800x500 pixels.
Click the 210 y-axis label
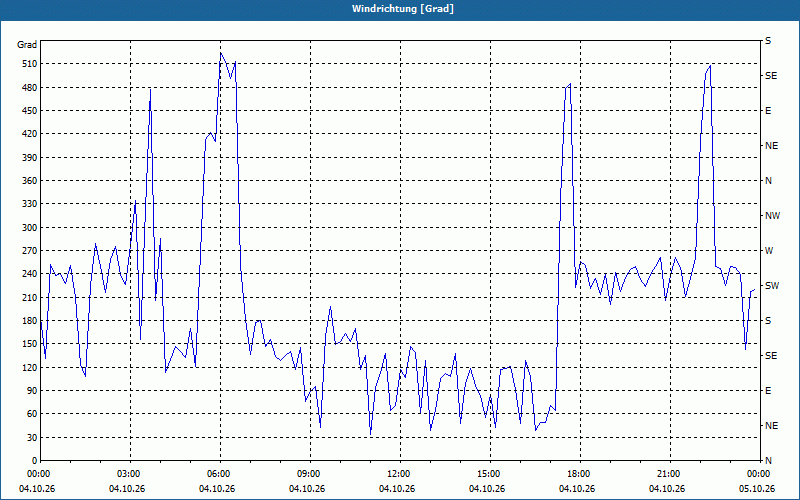pyautogui.click(x=29, y=297)
